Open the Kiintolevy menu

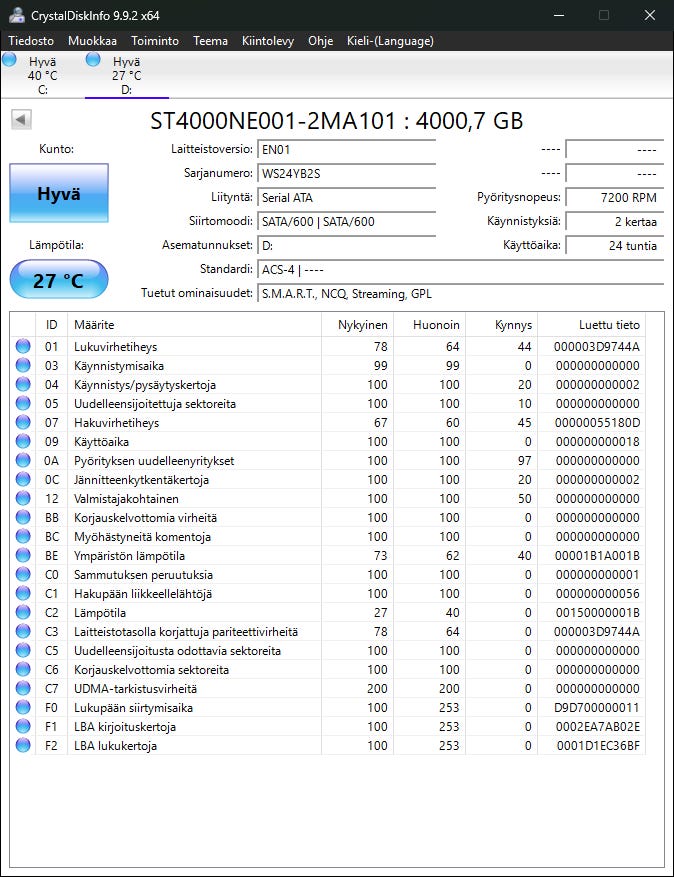(x=268, y=41)
